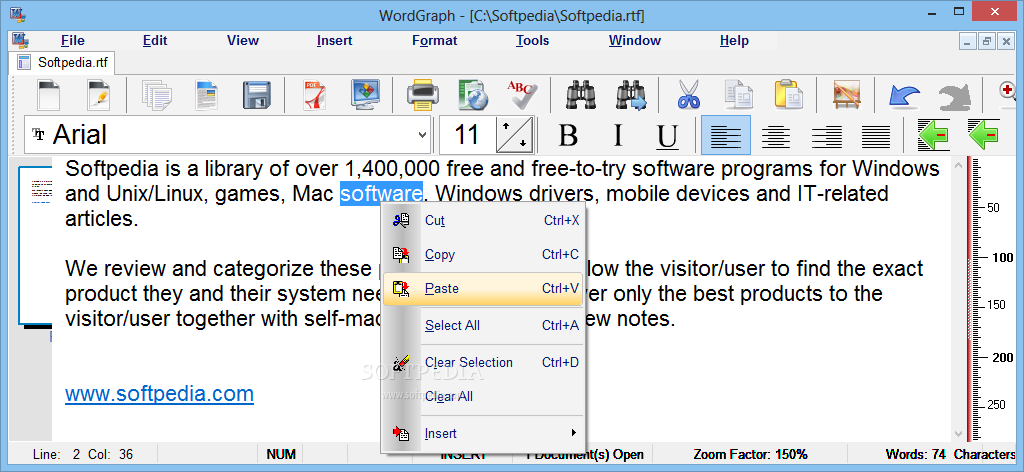Viewport: 1024px width, 472px height.
Task: Toggle Italic formatting
Action: coord(617,136)
